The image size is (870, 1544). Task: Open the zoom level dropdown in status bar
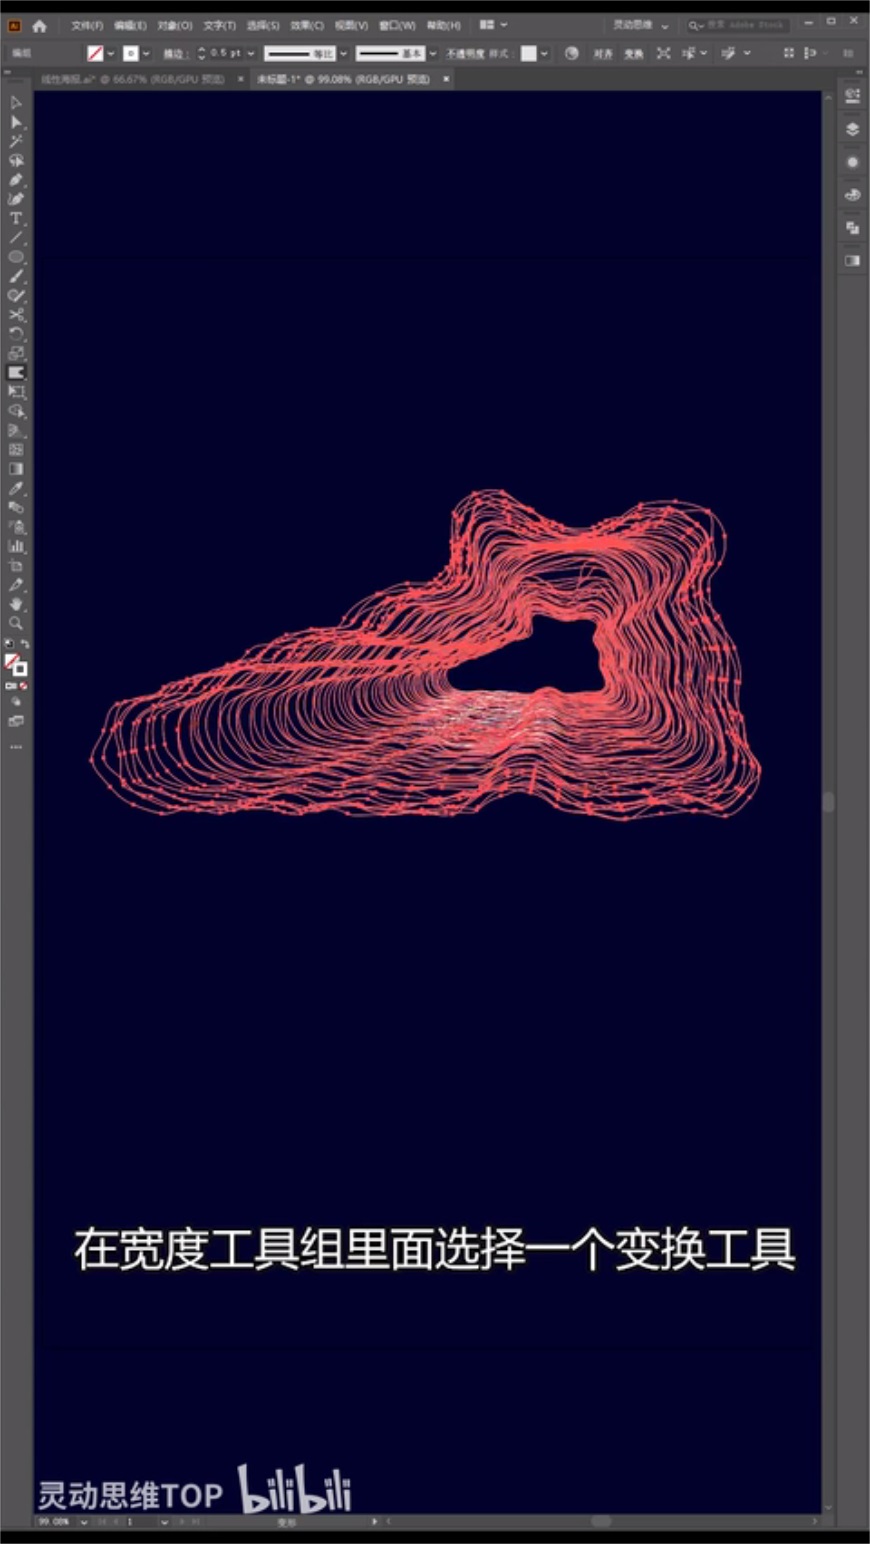click(x=83, y=1522)
